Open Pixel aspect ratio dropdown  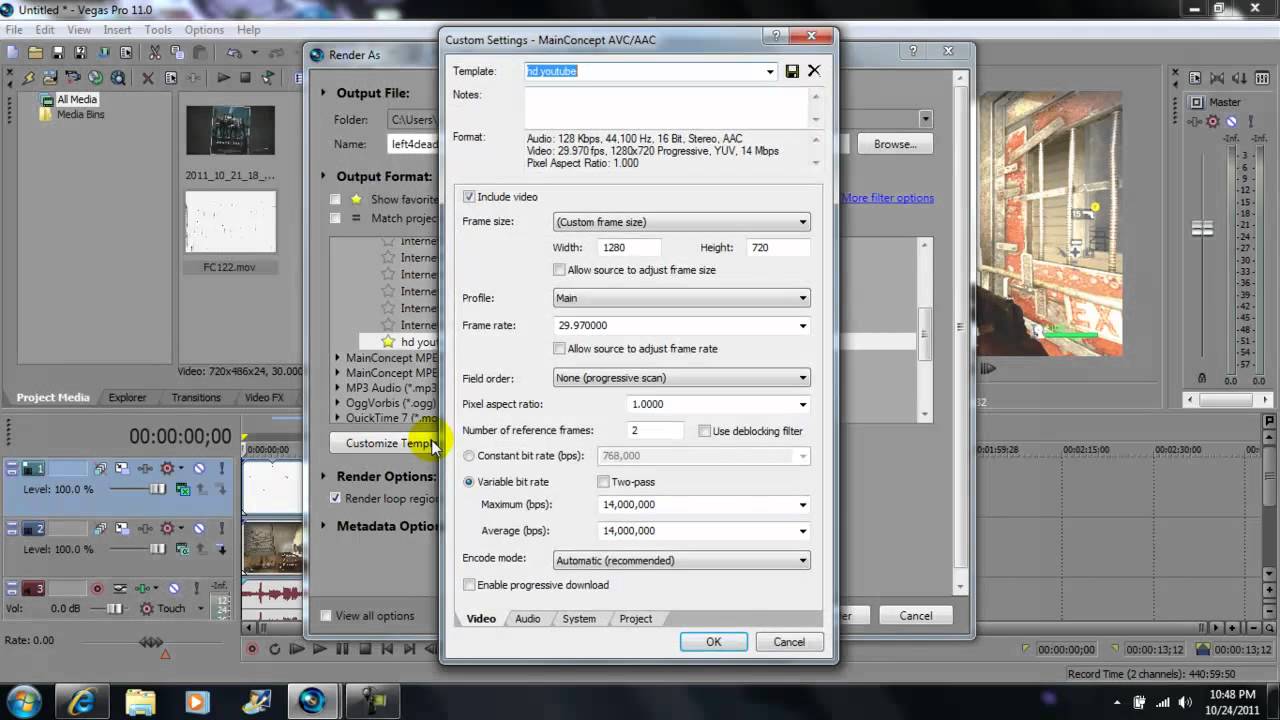802,404
